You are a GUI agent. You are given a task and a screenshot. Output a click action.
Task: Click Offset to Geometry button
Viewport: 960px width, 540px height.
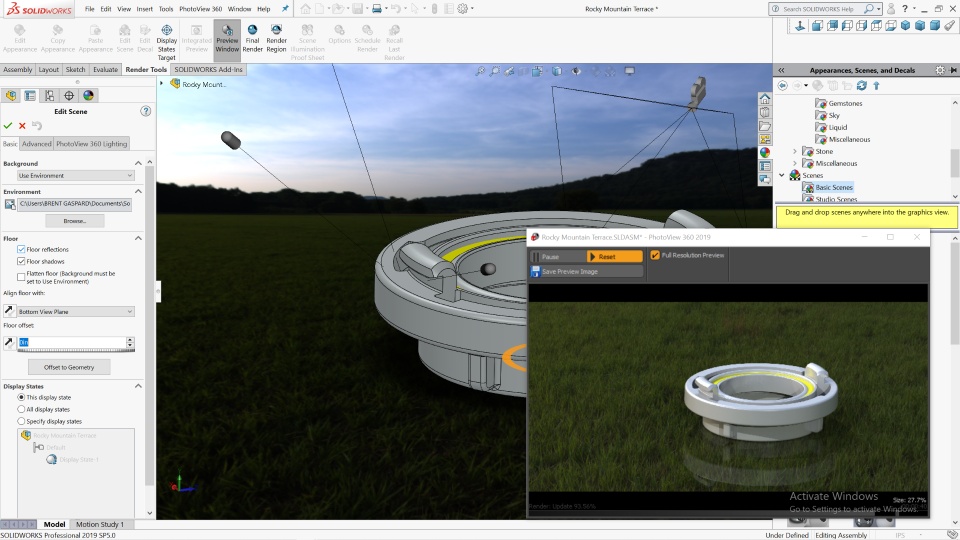69,367
